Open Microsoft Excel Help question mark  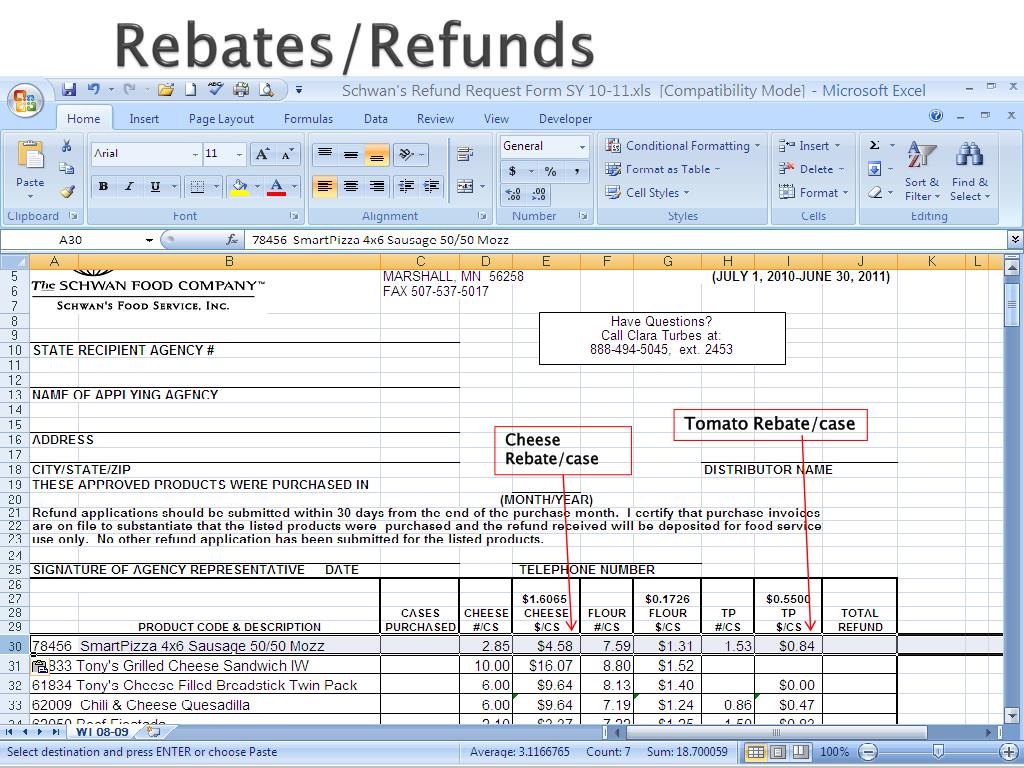click(936, 116)
